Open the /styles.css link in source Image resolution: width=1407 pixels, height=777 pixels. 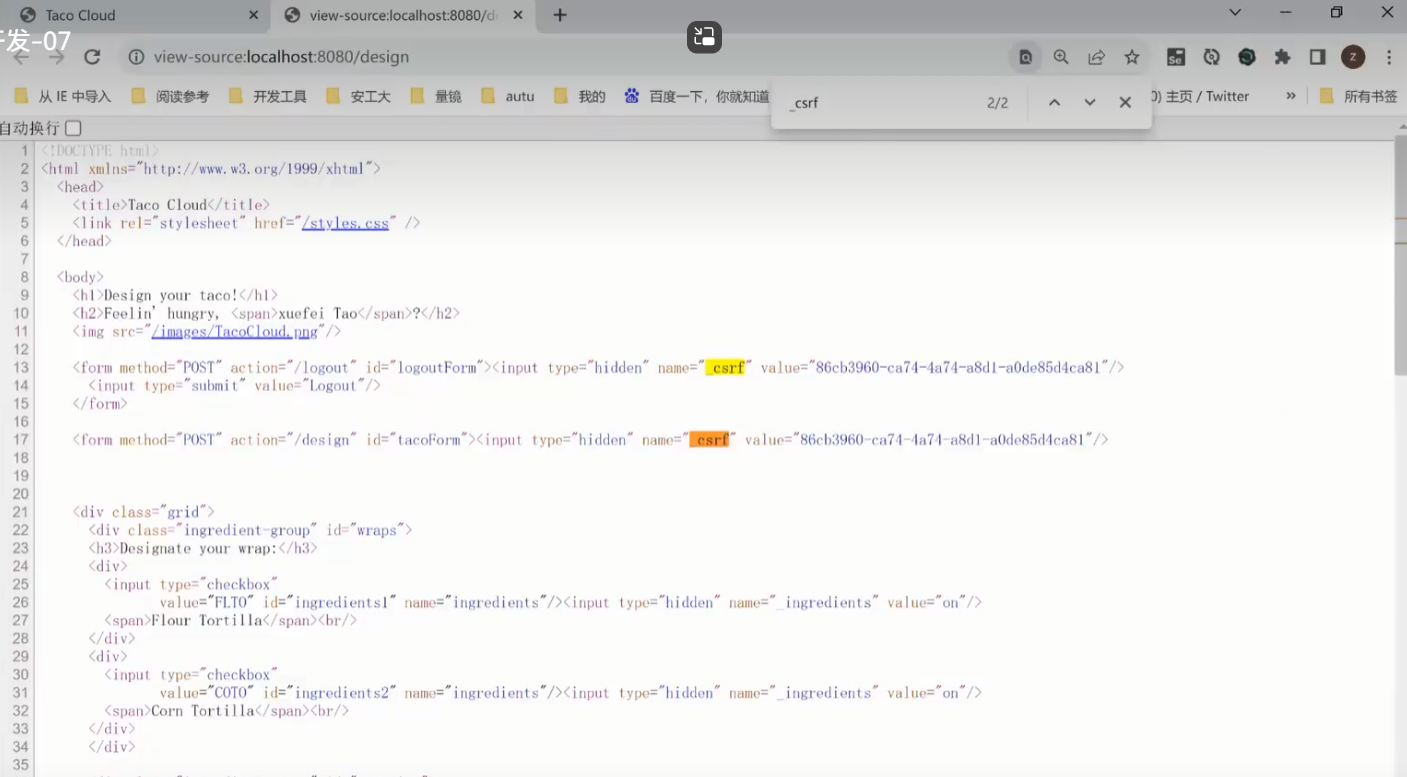[x=345, y=223]
